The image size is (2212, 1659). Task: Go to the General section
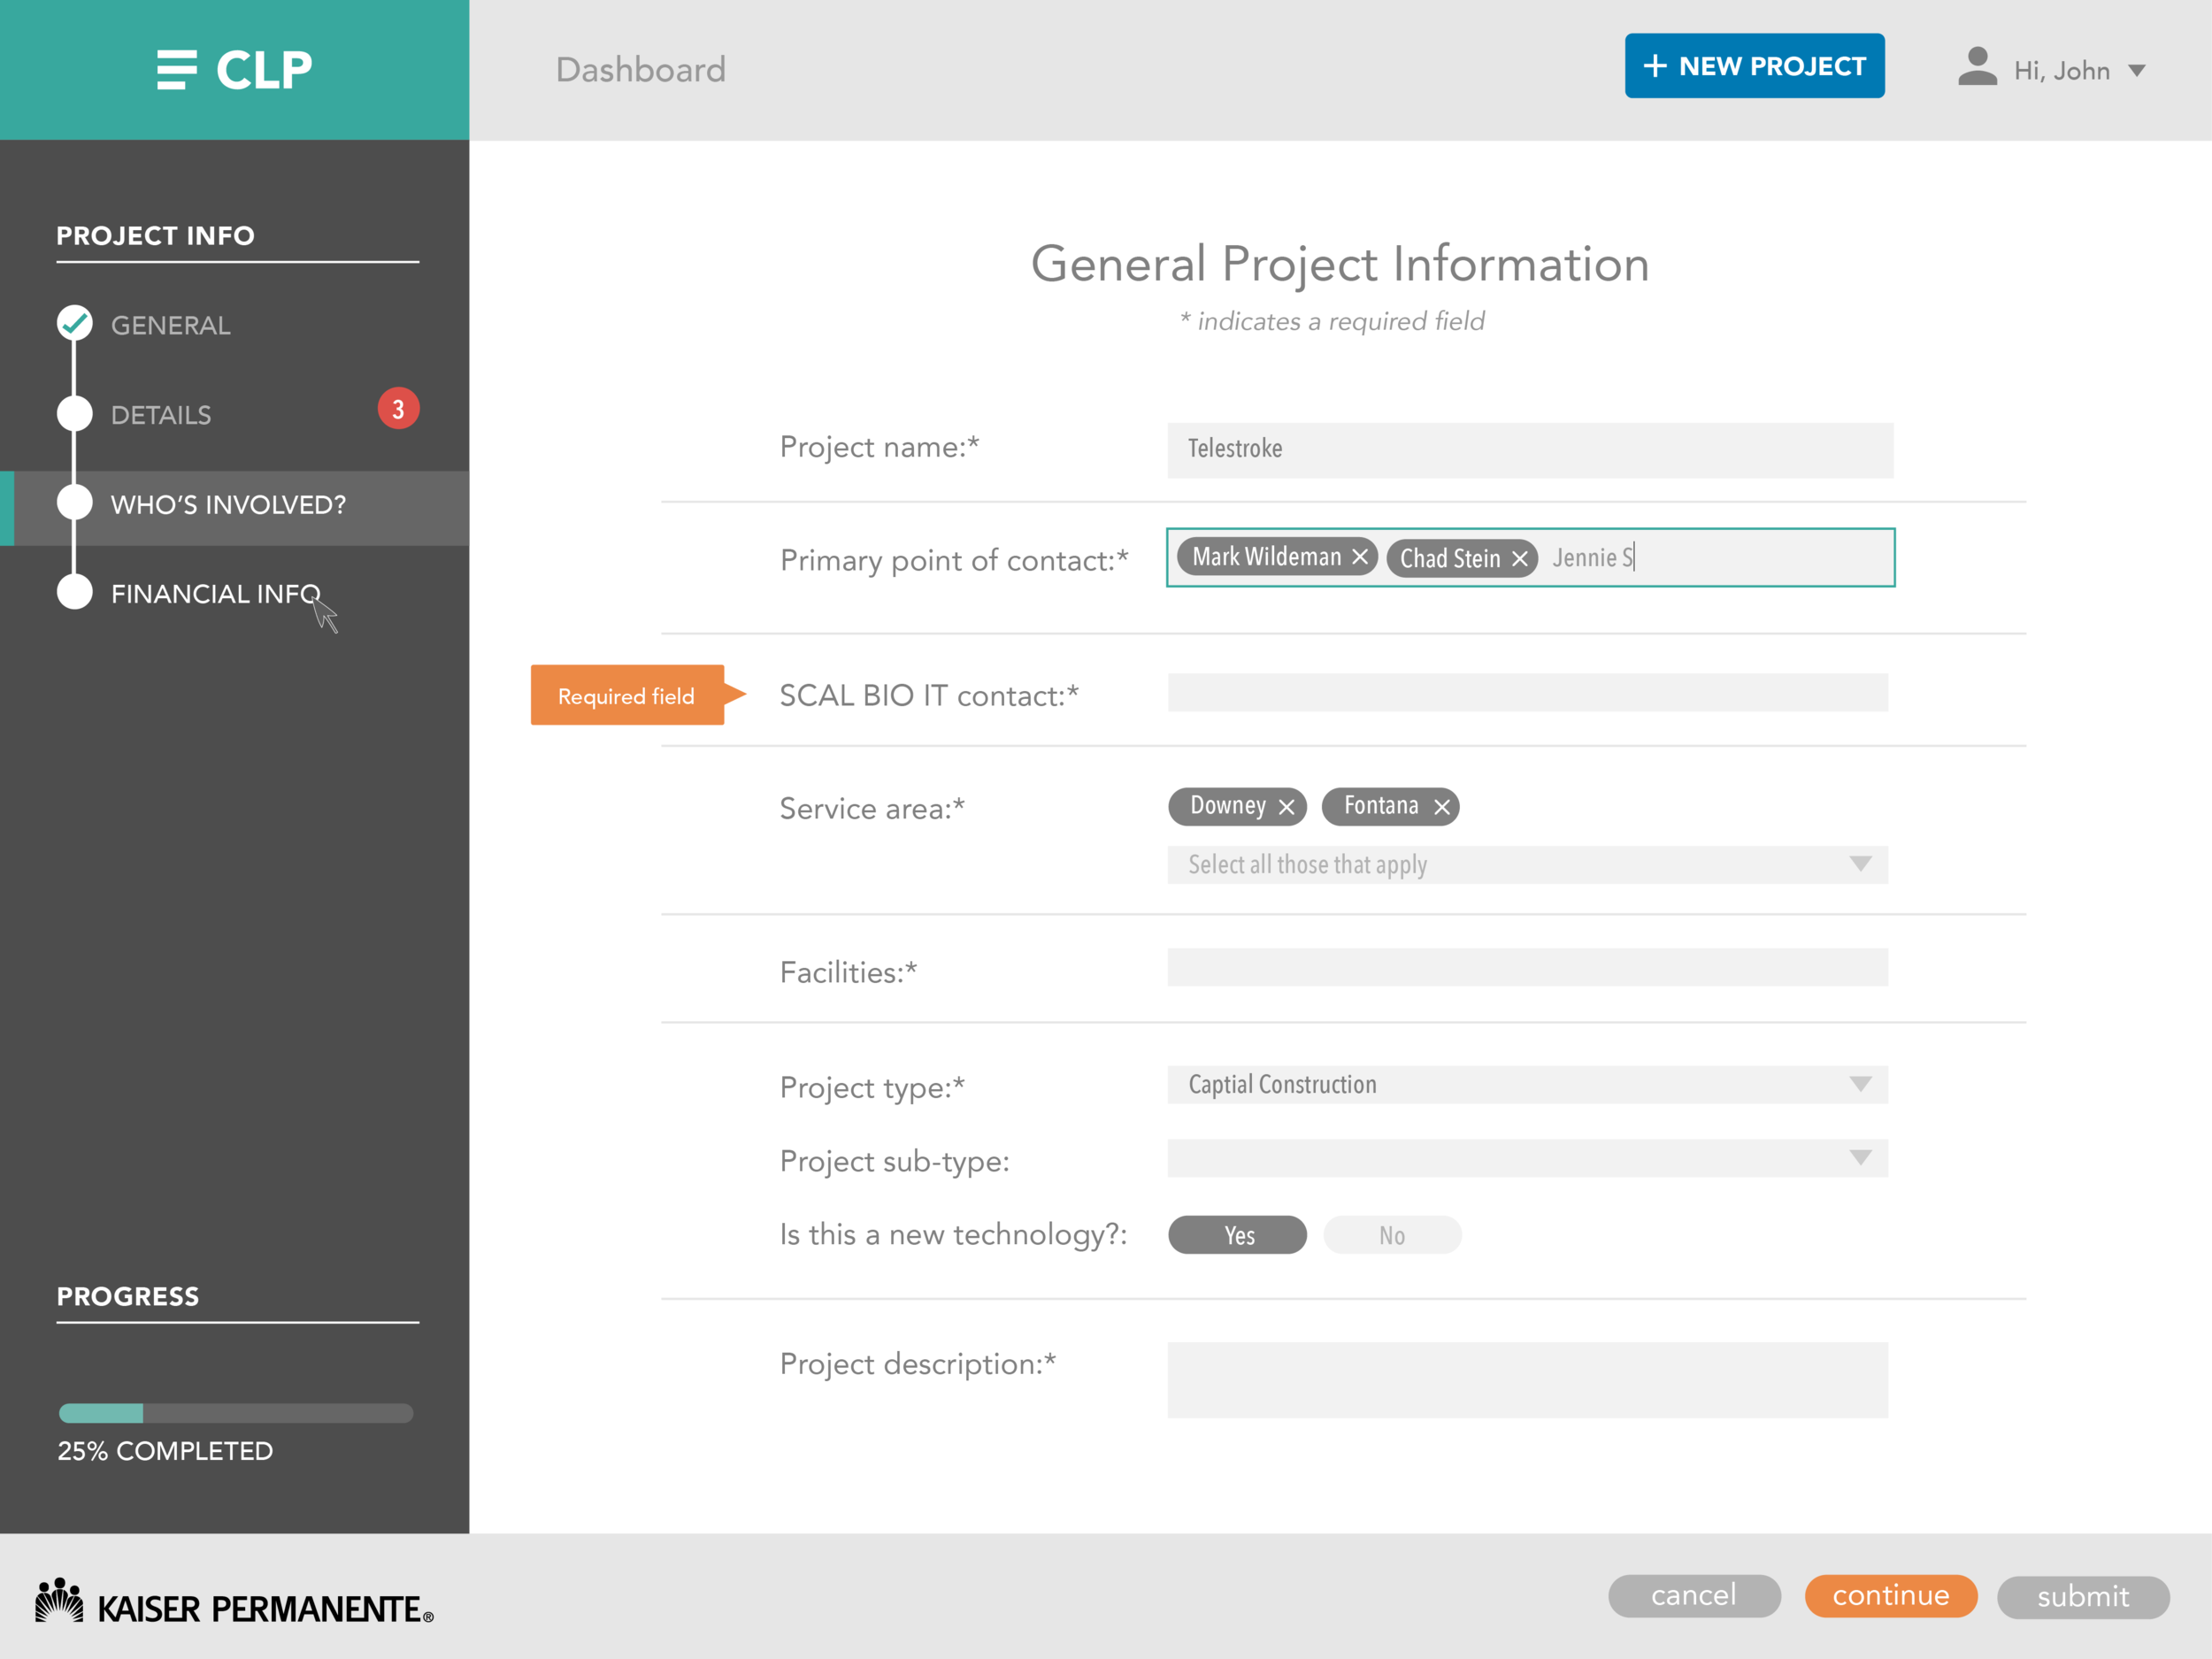[171, 325]
